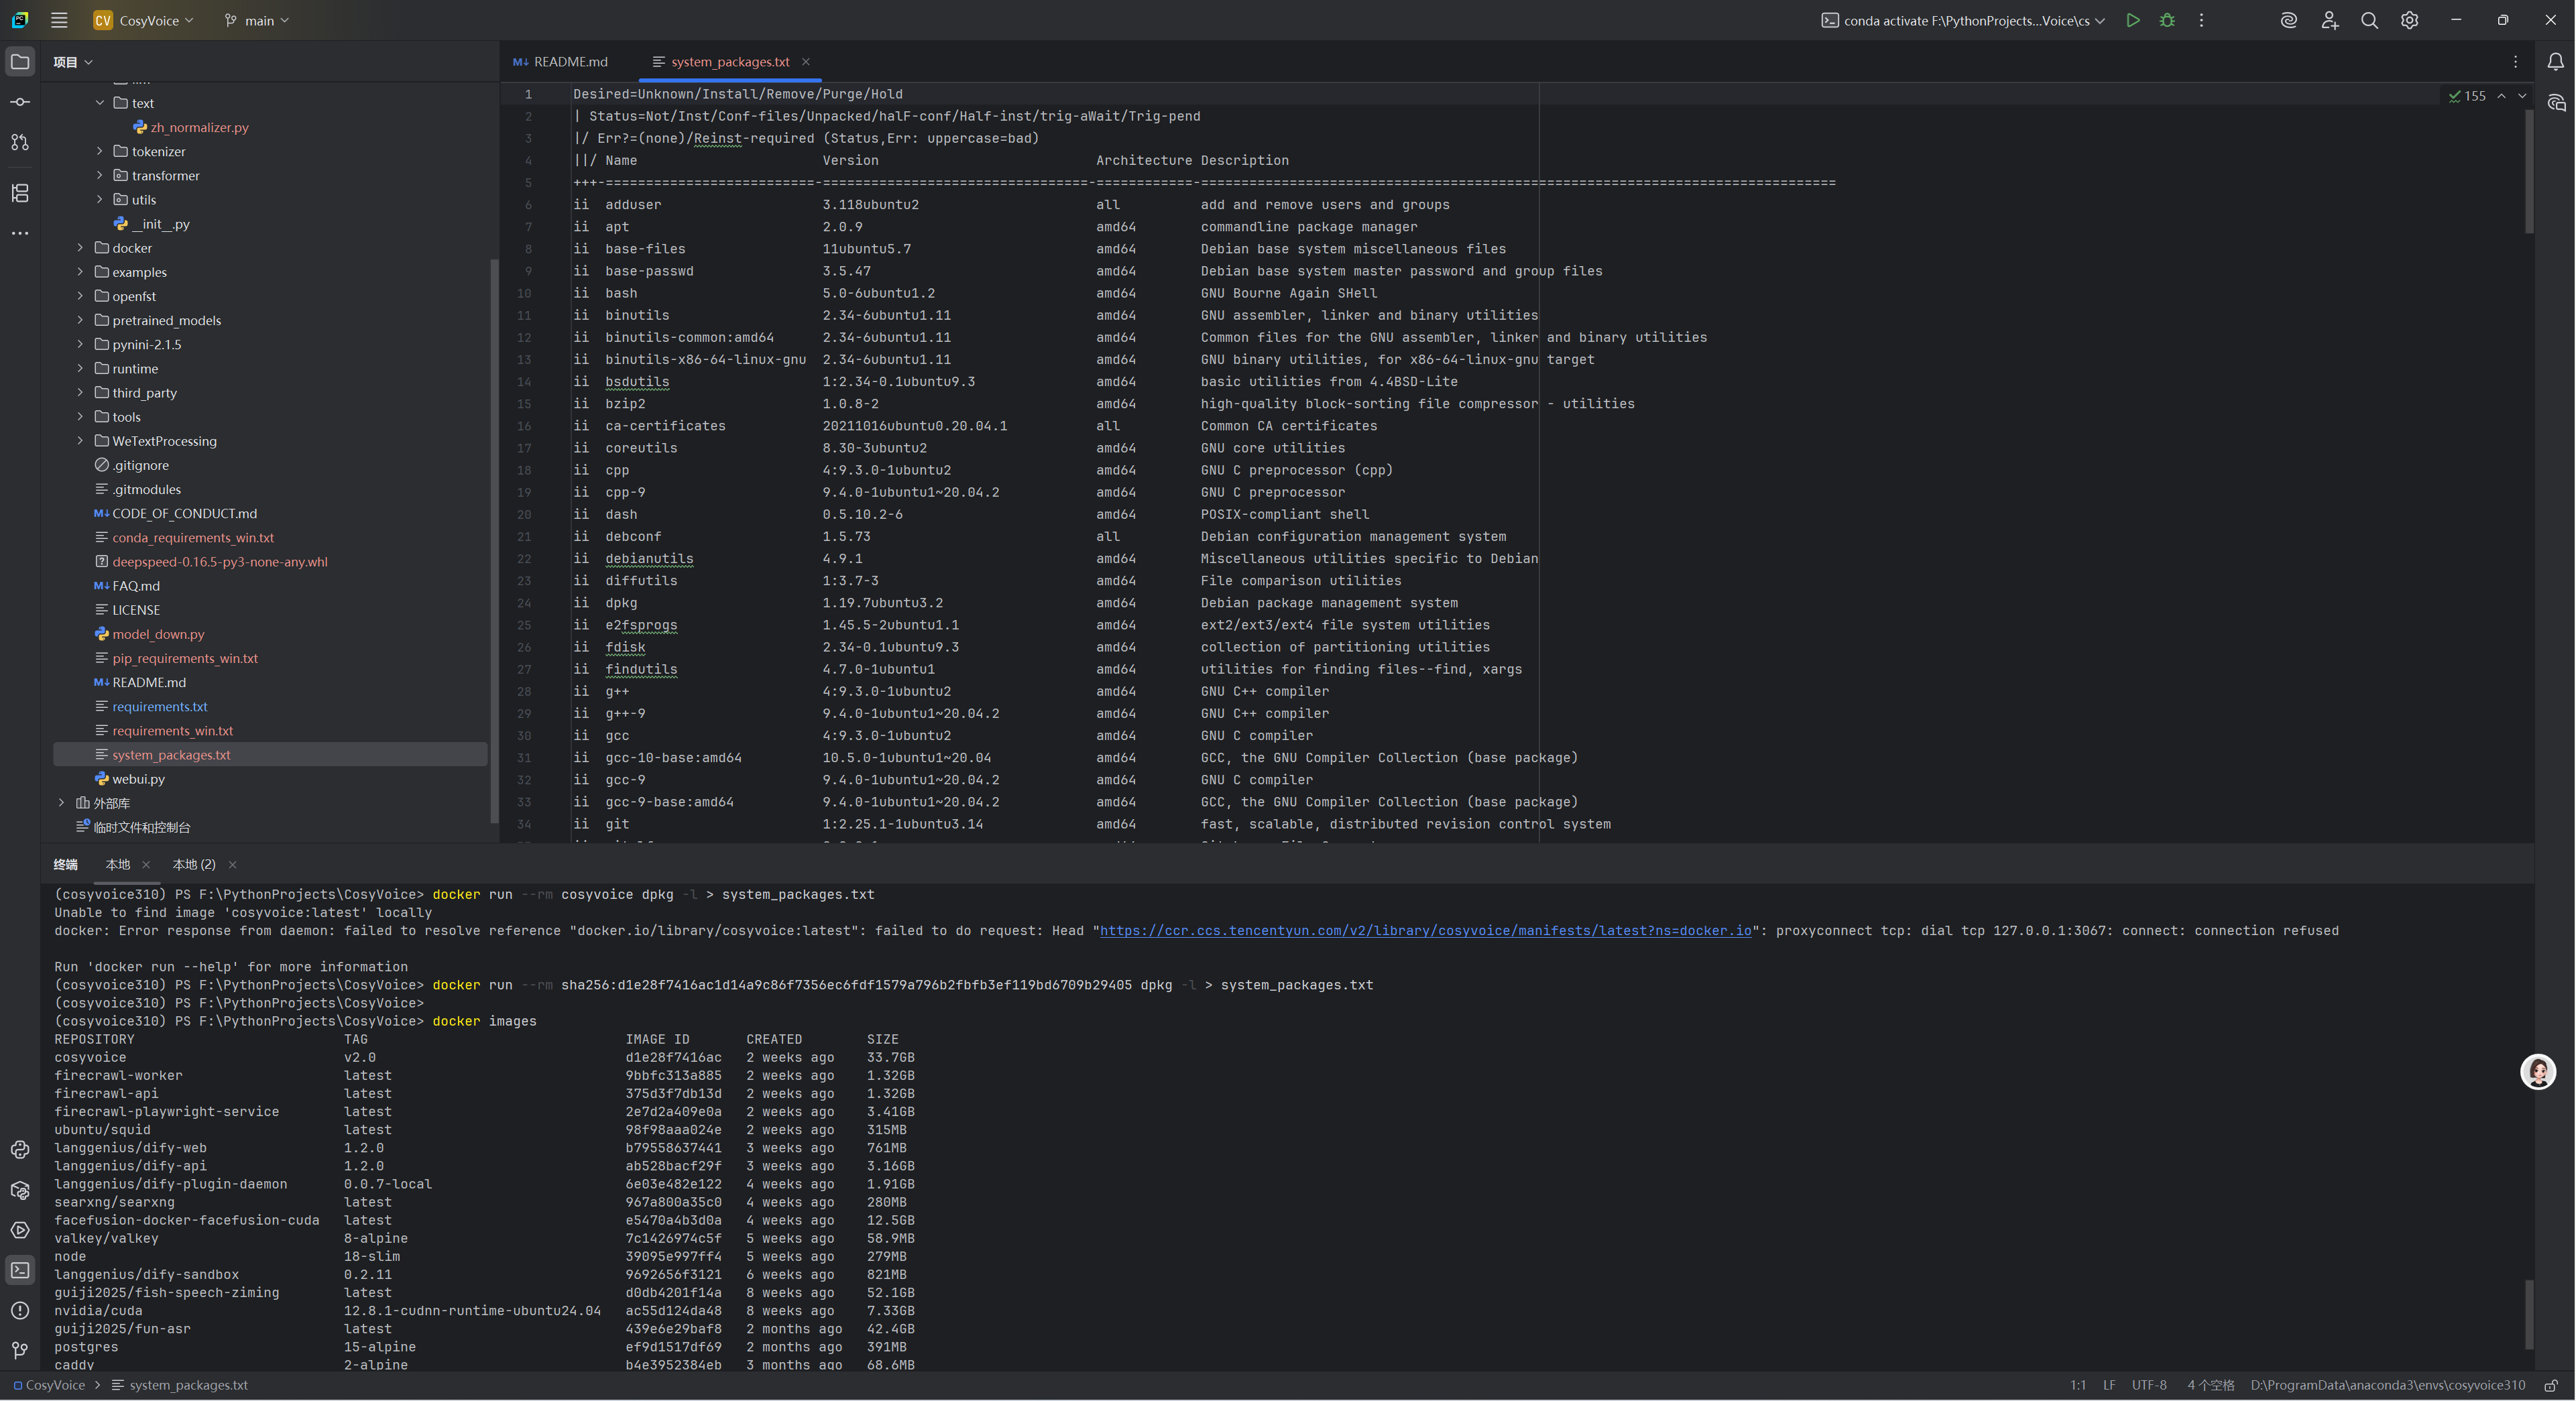Viewport: 2576px width, 1401px height.
Task: Open Python Packages tool window icon
Action: [x=20, y=1190]
